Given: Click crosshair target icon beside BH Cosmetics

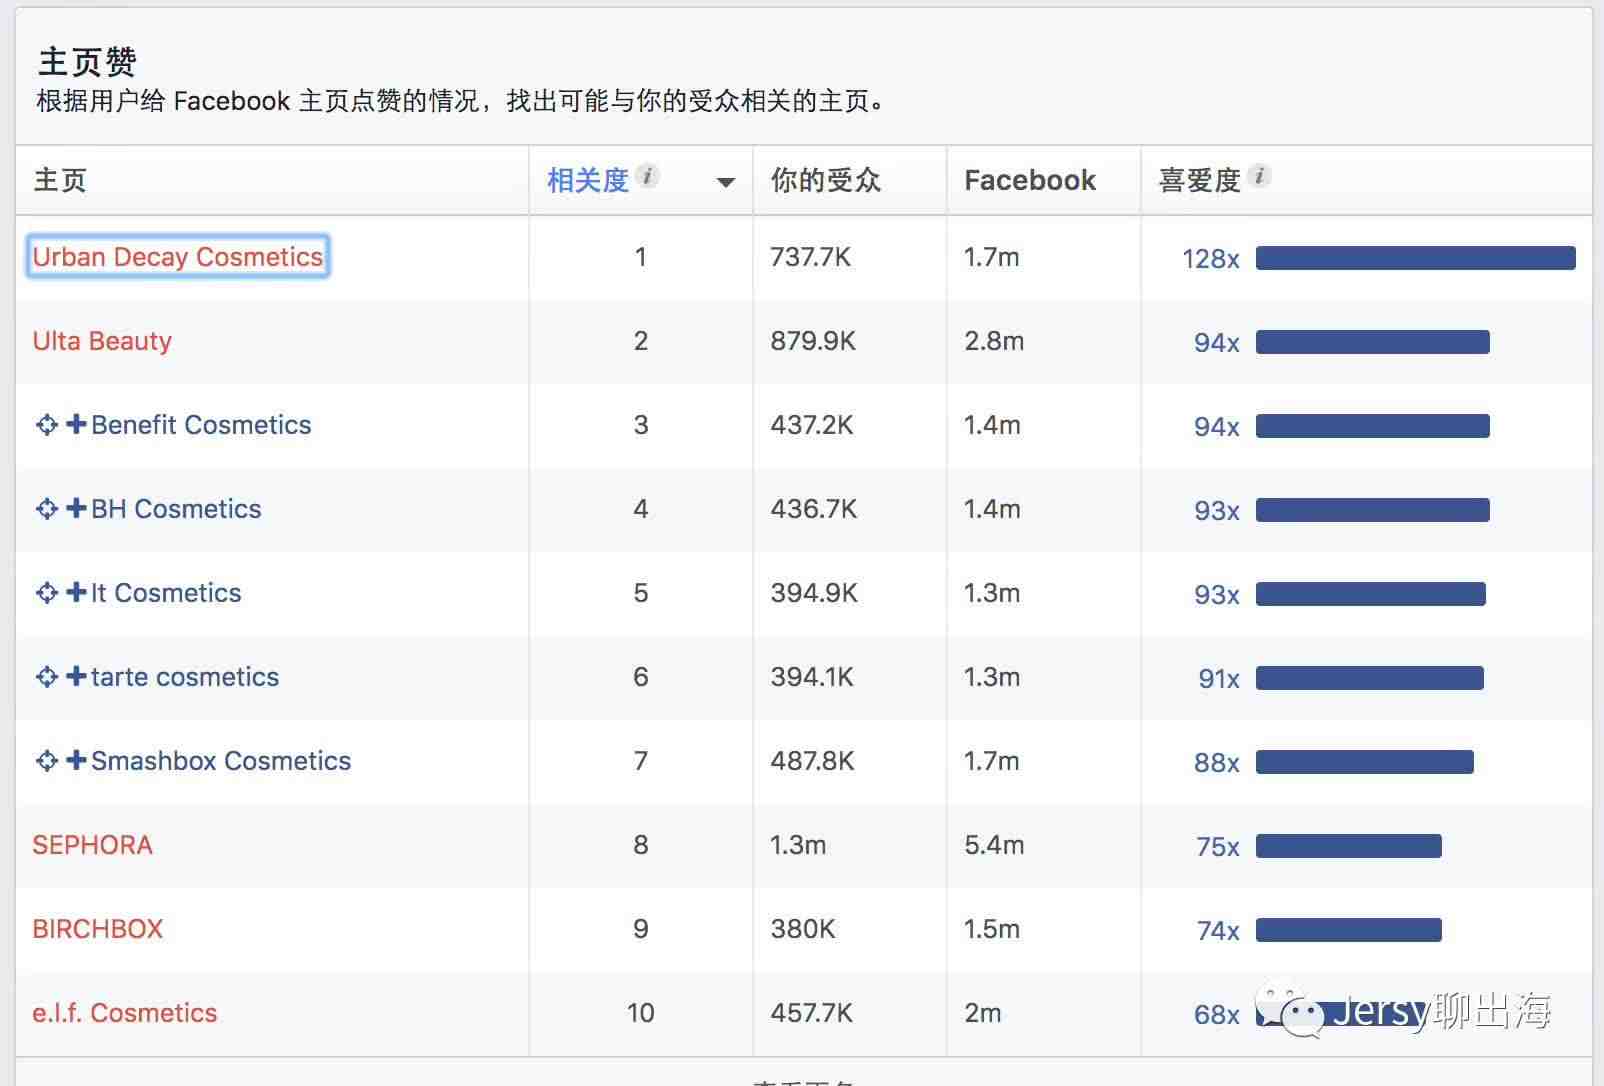Looking at the screenshot, I should point(46,509).
